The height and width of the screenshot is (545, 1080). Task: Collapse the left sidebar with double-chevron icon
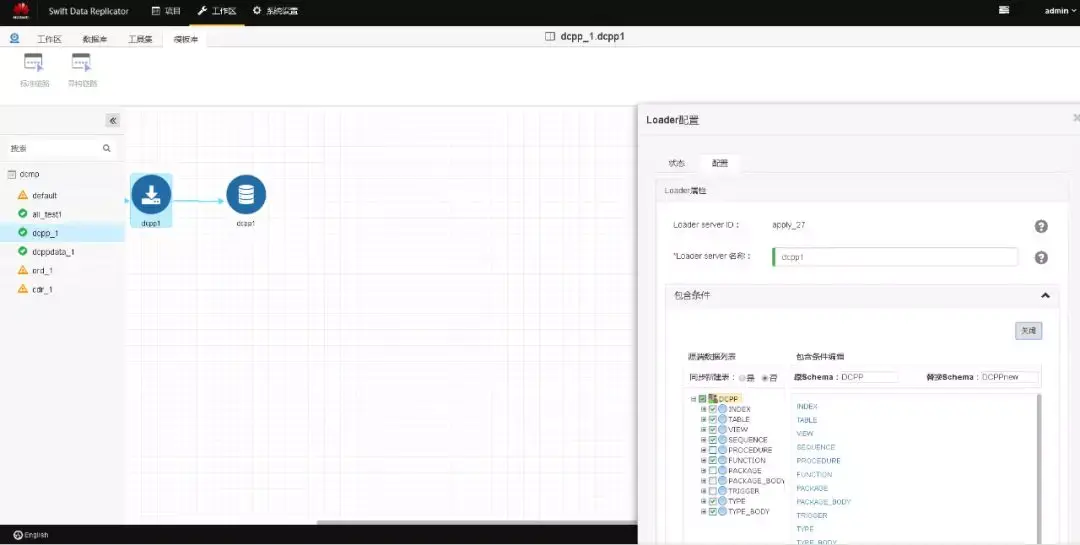tap(113, 121)
